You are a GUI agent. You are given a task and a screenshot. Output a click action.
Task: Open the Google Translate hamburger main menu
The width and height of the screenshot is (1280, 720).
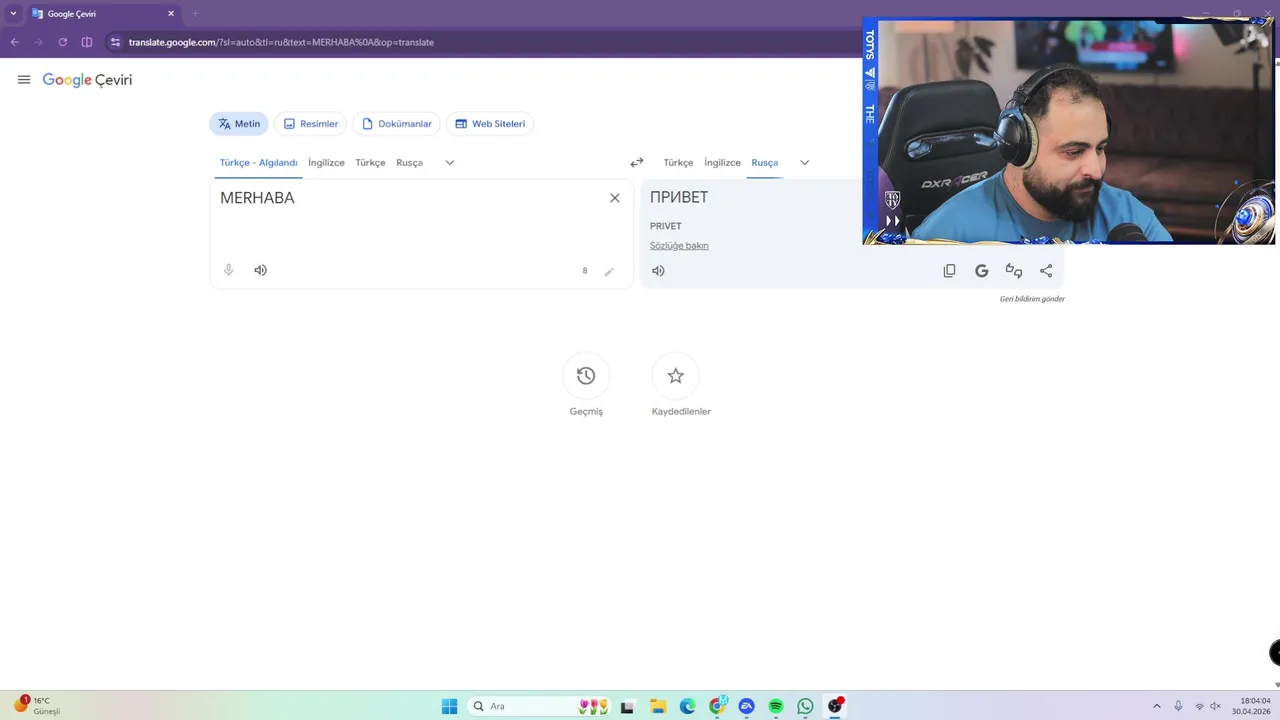24,80
